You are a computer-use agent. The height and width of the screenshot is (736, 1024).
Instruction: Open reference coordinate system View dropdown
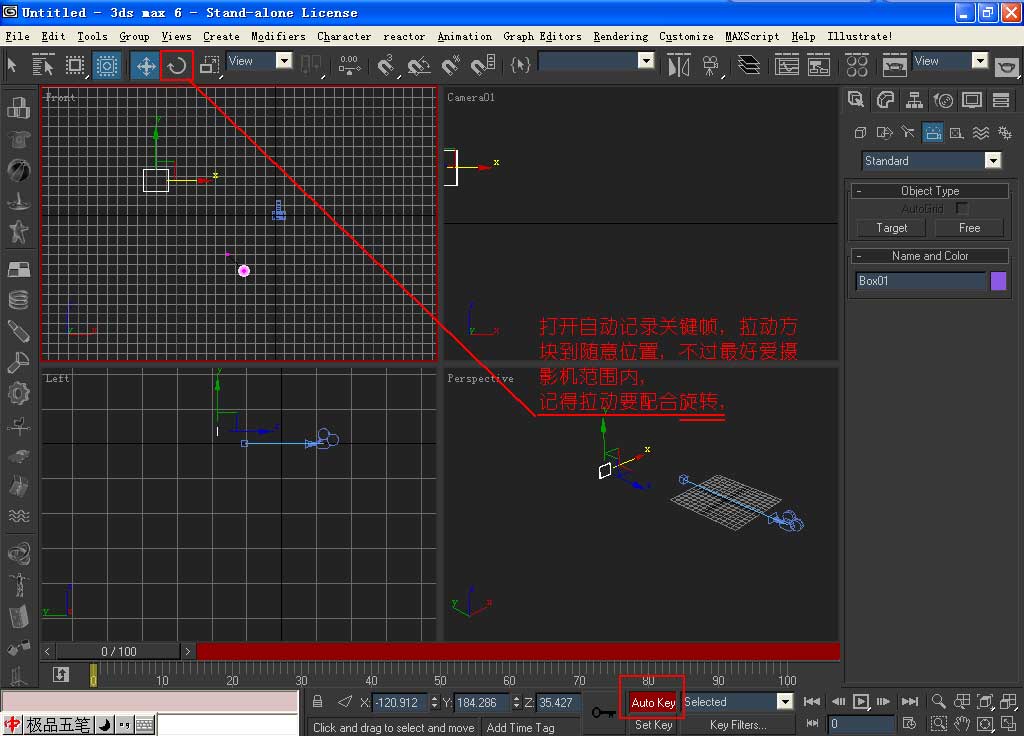point(259,61)
